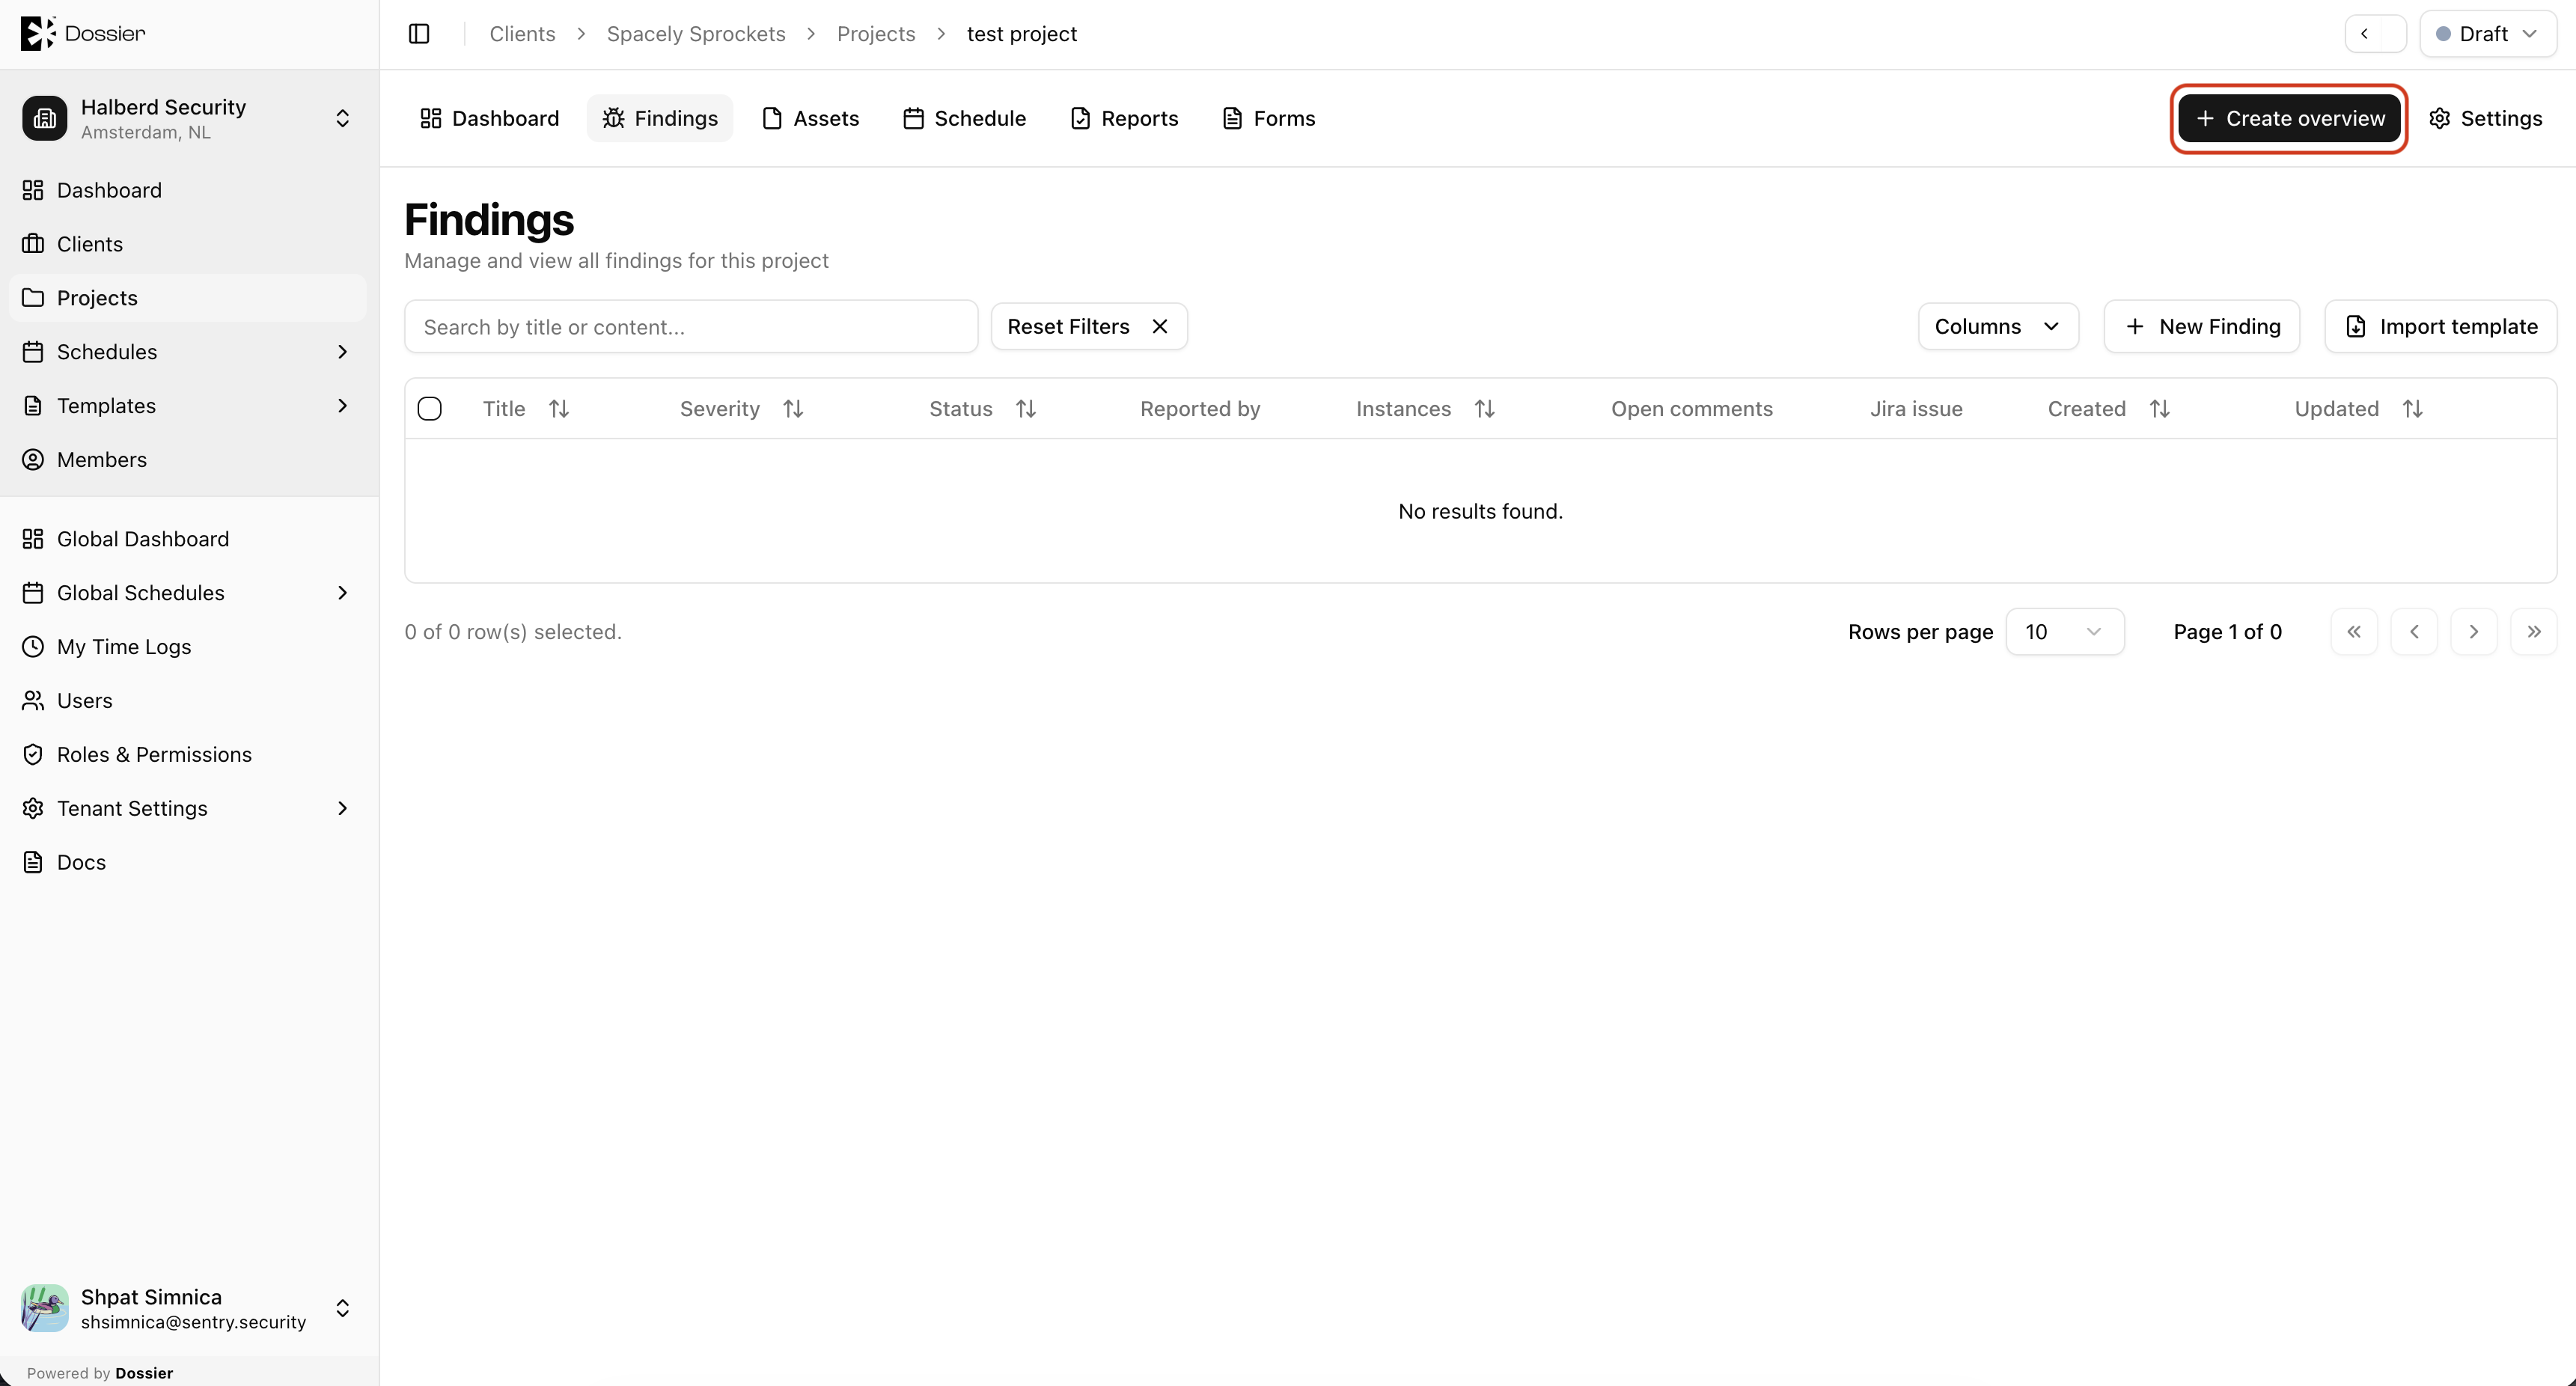The height and width of the screenshot is (1386, 2576).
Task: Open Shpat Simnica user menu chevron
Action: pyautogui.click(x=343, y=1308)
